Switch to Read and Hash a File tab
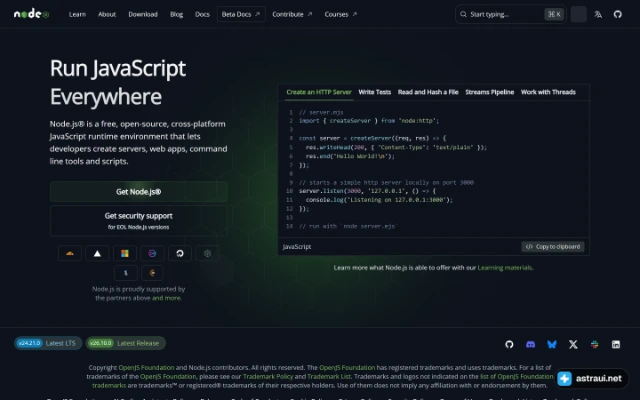Image resolution: width=640 pixels, height=400 pixels. pyautogui.click(x=428, y=92)
